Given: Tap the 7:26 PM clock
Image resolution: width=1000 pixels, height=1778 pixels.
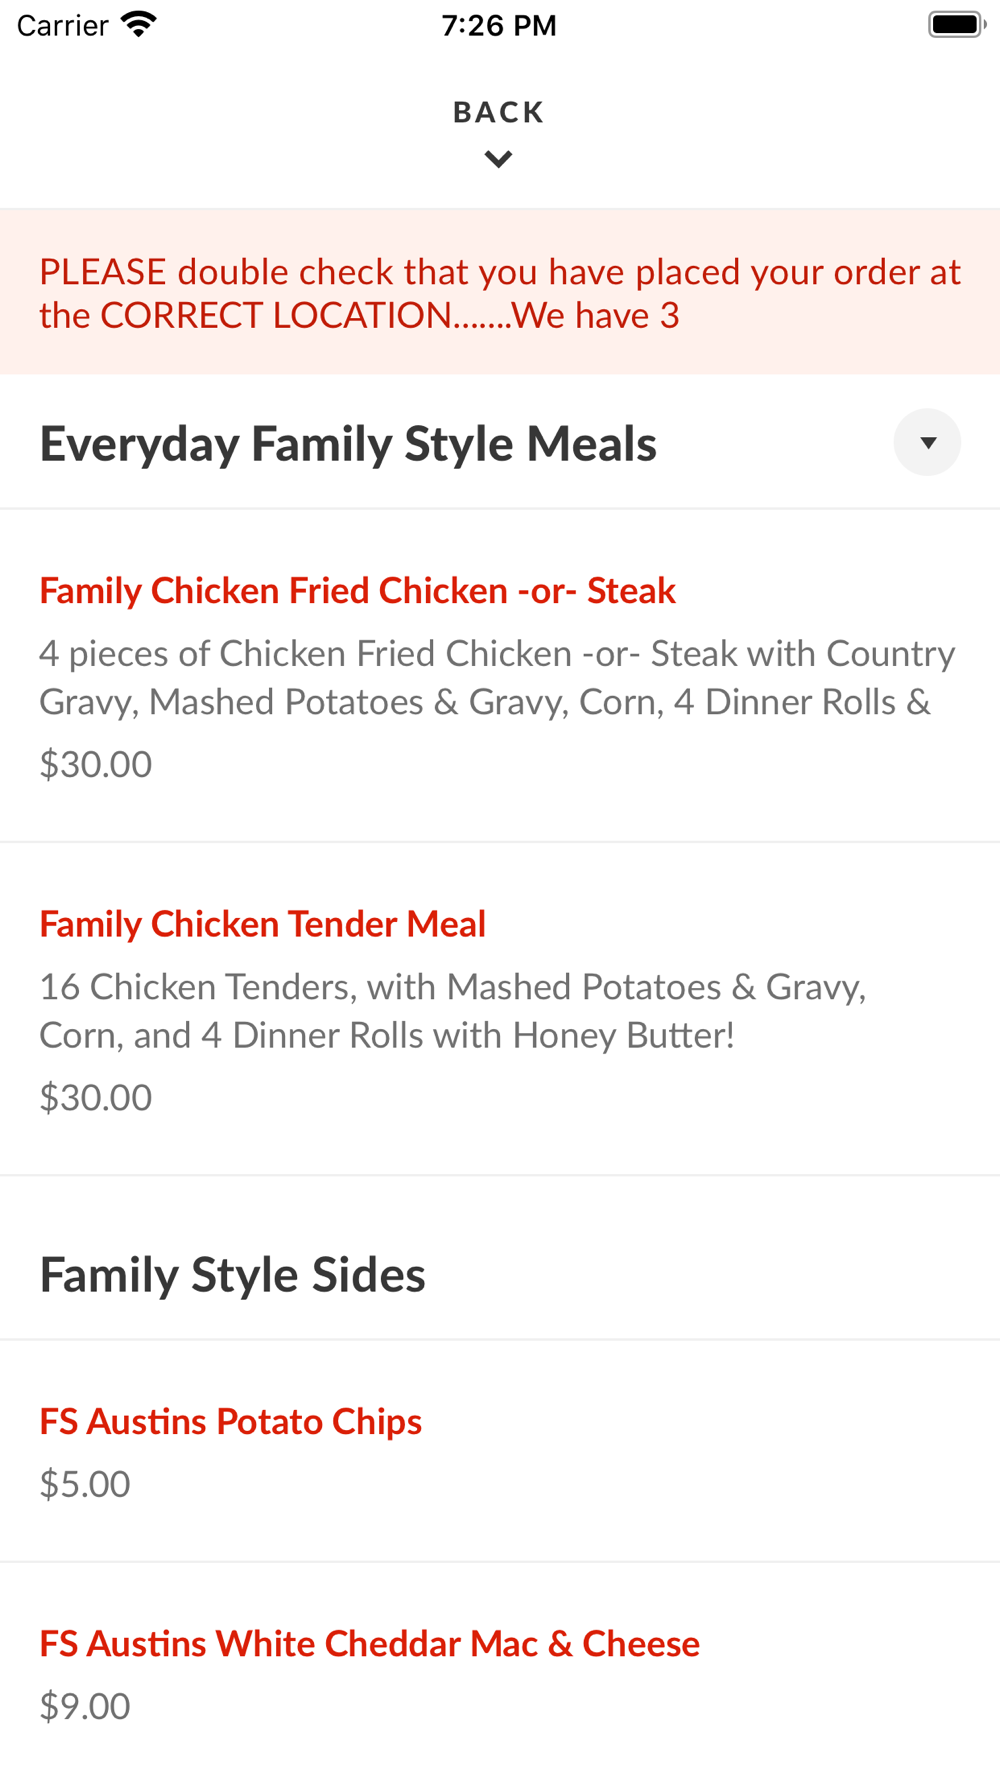Looking at the screenshot, I should [499, 25].
